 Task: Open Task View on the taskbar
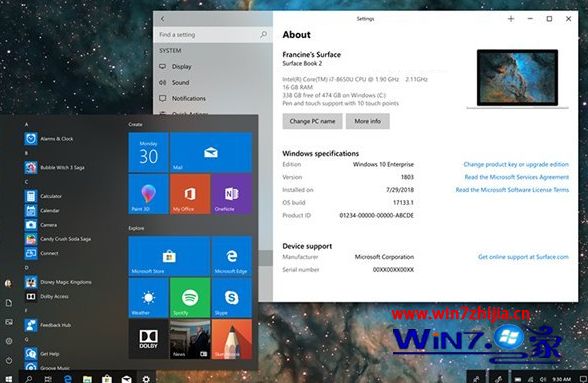(48, 379)
